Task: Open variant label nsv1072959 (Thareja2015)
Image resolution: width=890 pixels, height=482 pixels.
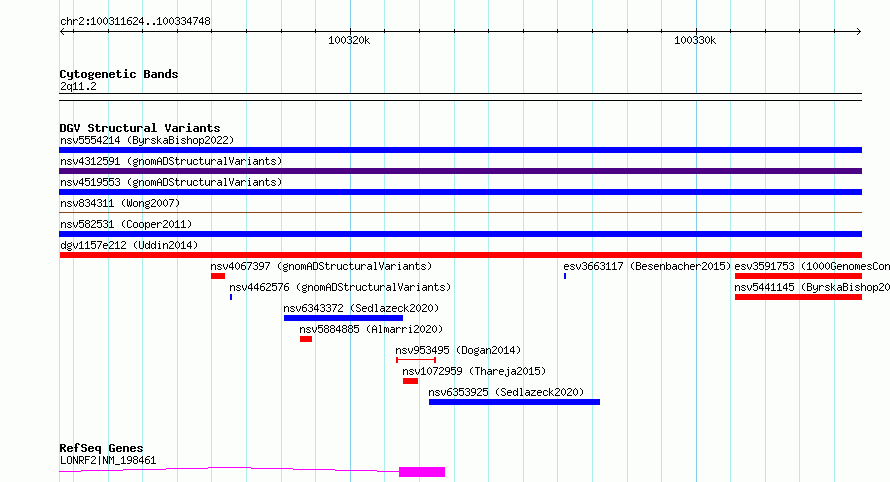Action: point(474,371)
